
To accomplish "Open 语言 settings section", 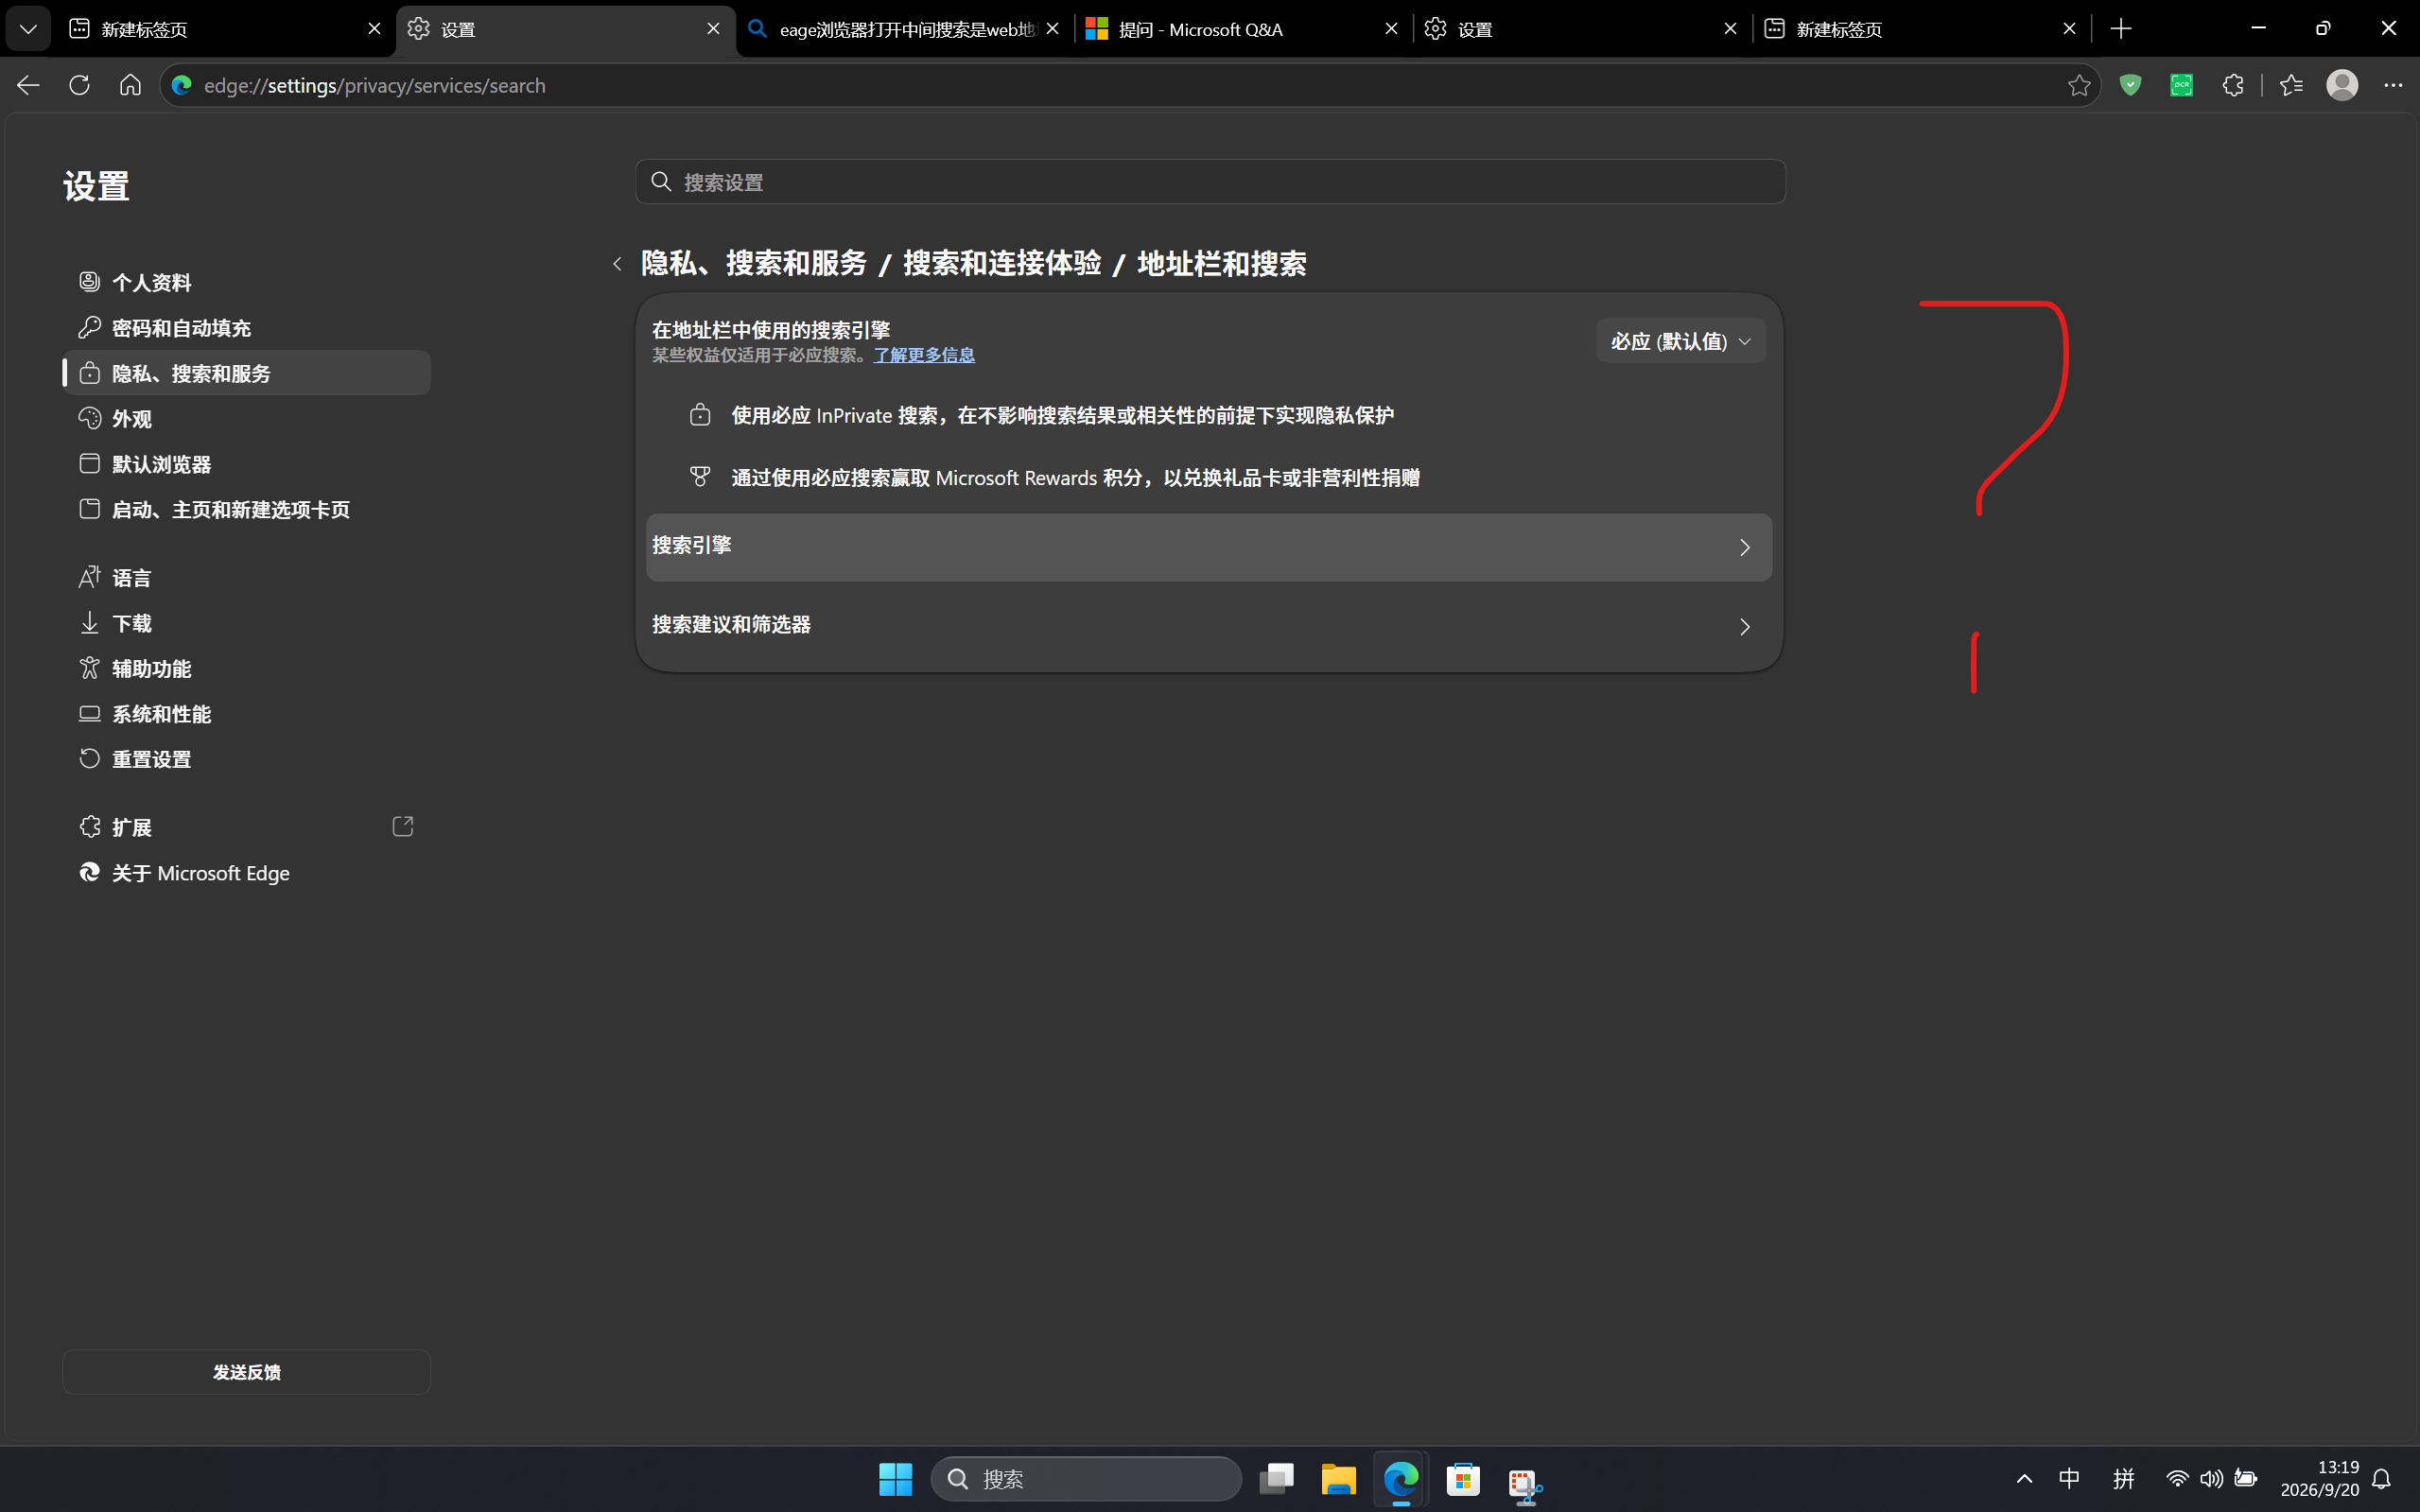I will [246, 578].
